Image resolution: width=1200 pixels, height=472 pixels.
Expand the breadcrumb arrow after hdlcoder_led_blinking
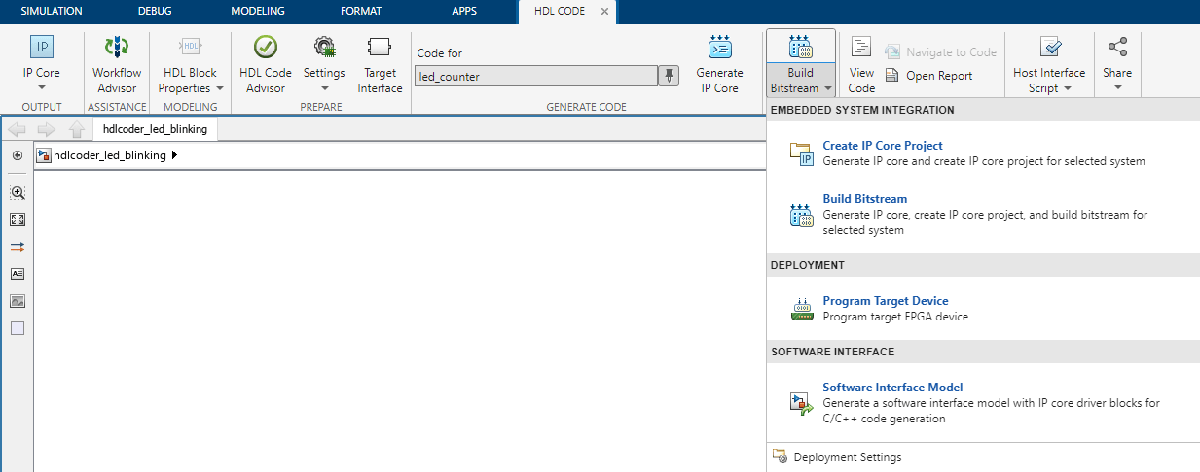click(175, 155)
